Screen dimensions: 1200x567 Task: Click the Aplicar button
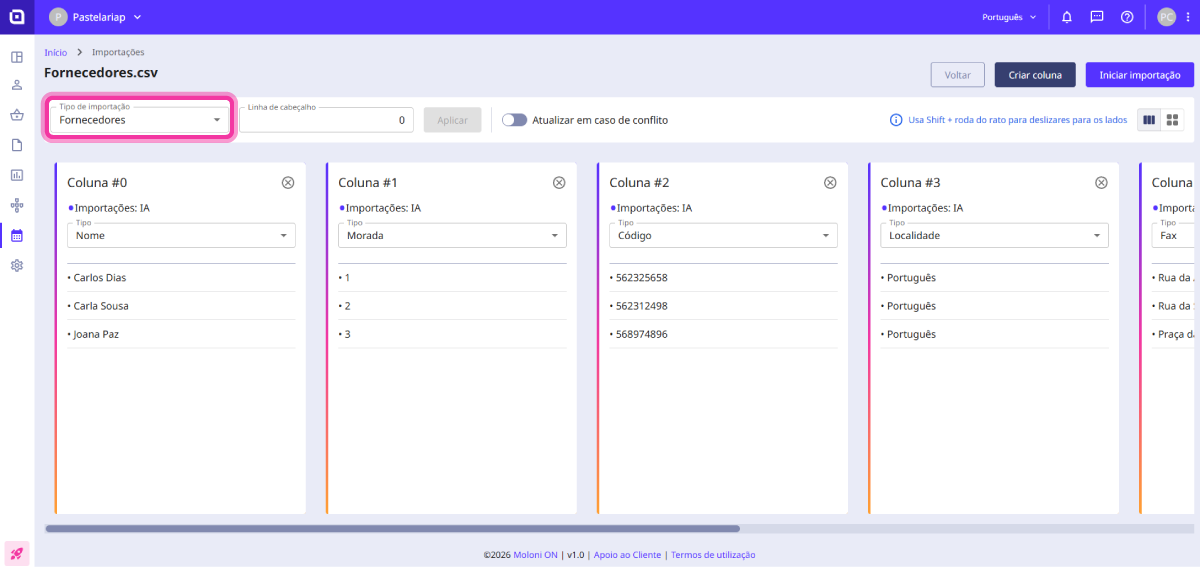click(x=453, y=120)
